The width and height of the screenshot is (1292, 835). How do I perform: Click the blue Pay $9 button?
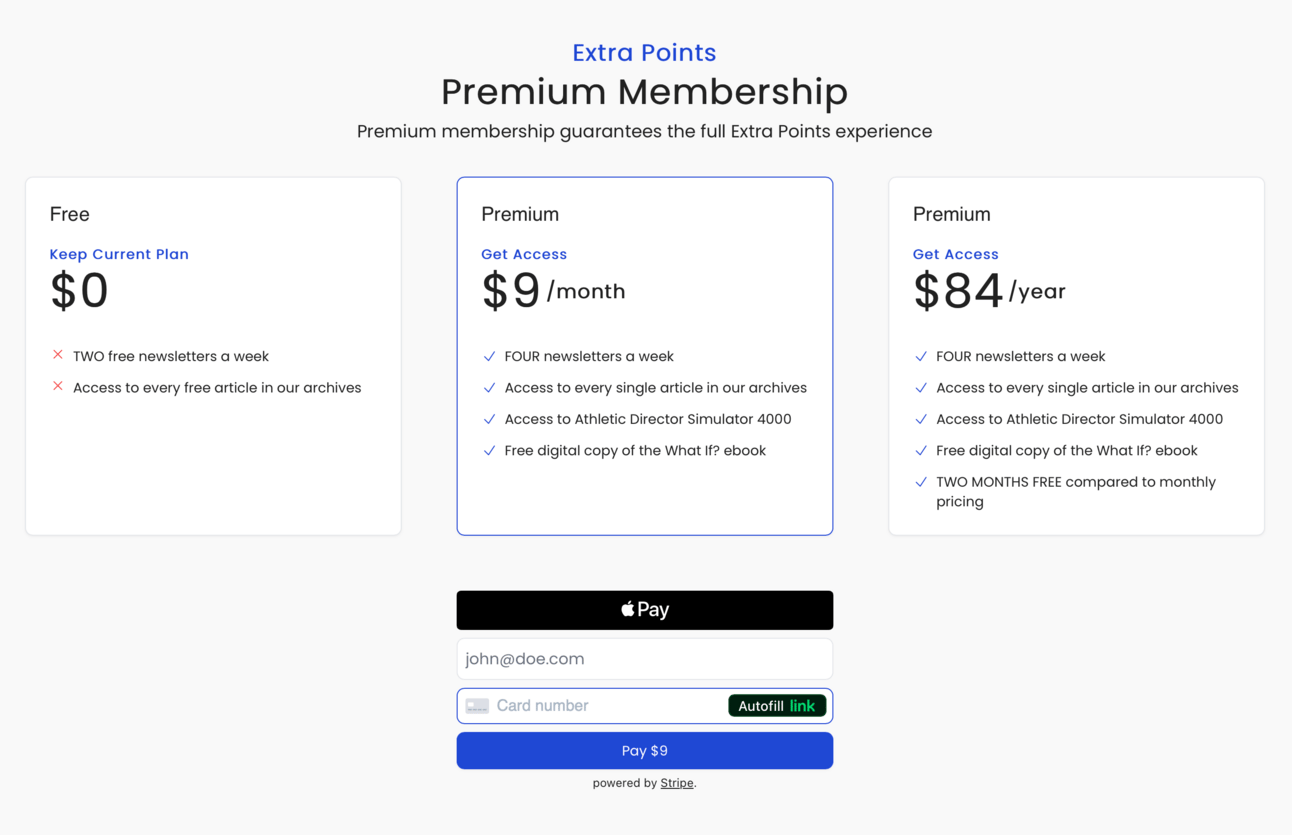(645, 751)
